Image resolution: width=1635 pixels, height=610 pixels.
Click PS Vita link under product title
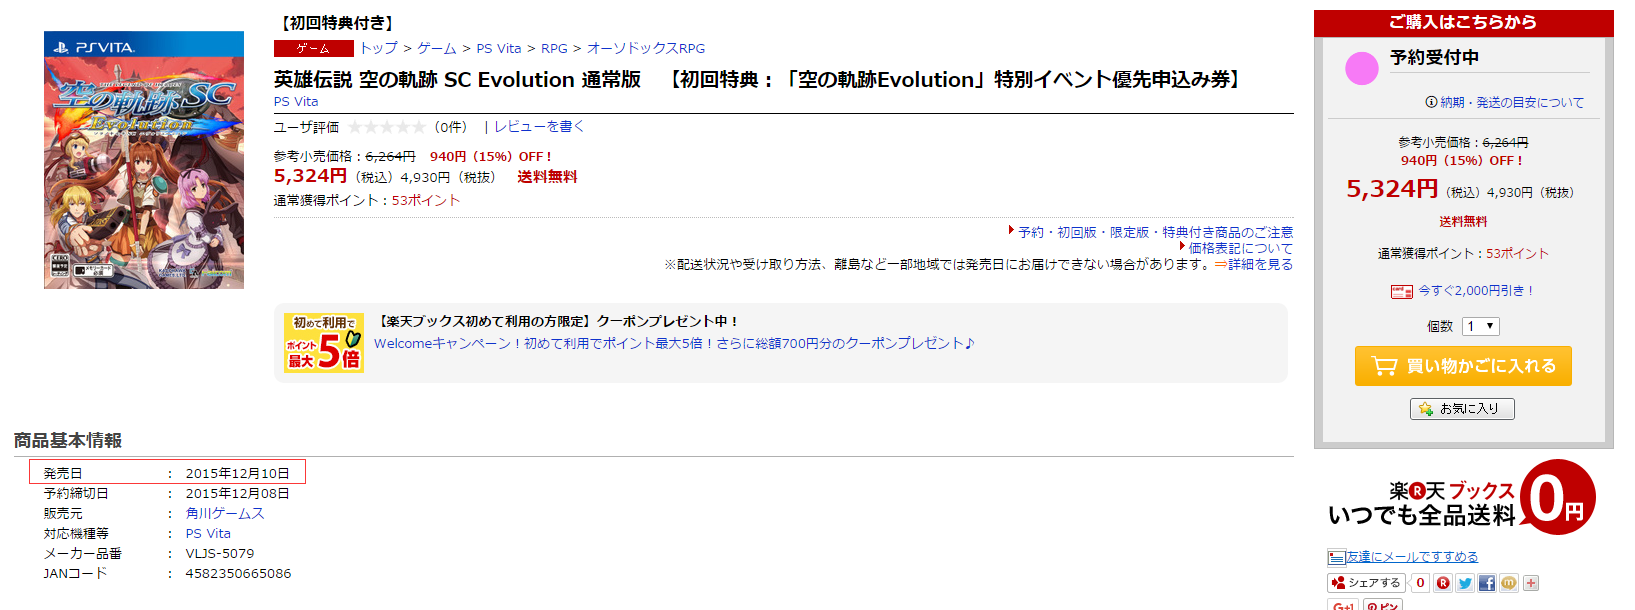tap(296, 101)
